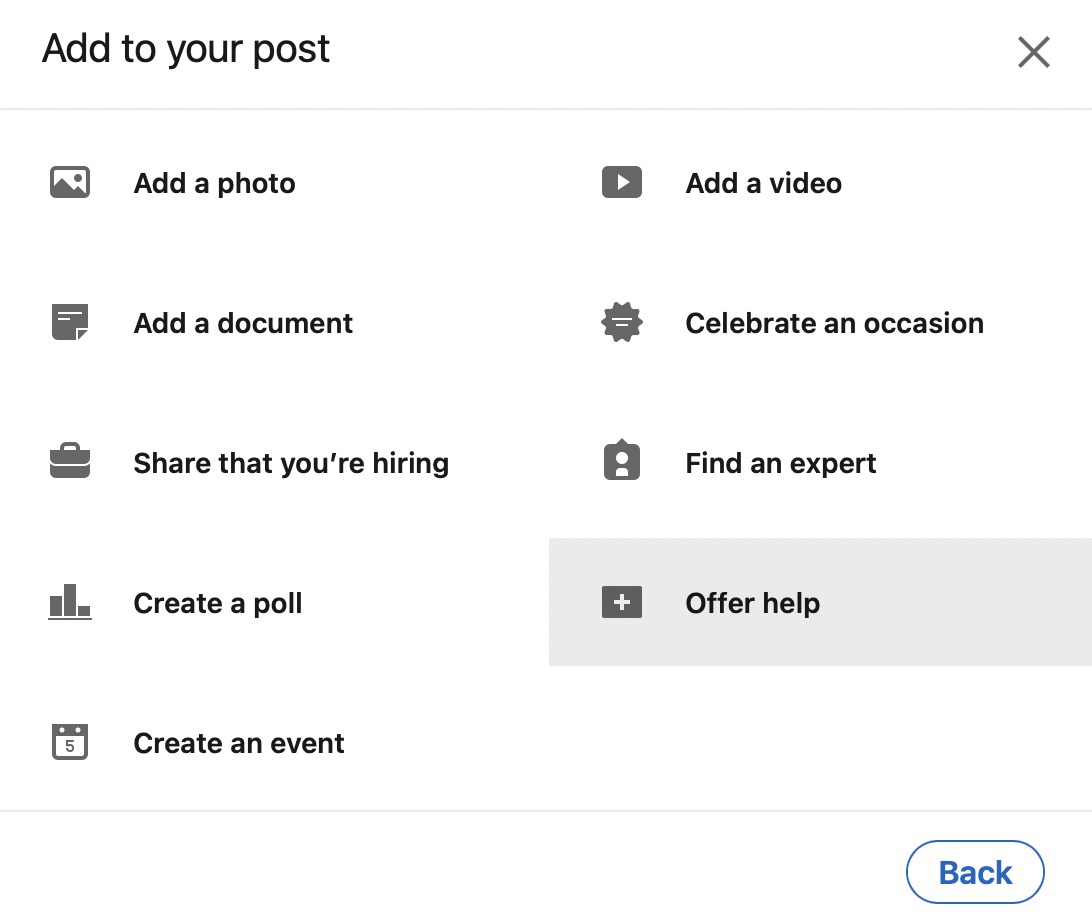Click the event calendar icon
This screenshot has width=1092, height=912.
70,742
